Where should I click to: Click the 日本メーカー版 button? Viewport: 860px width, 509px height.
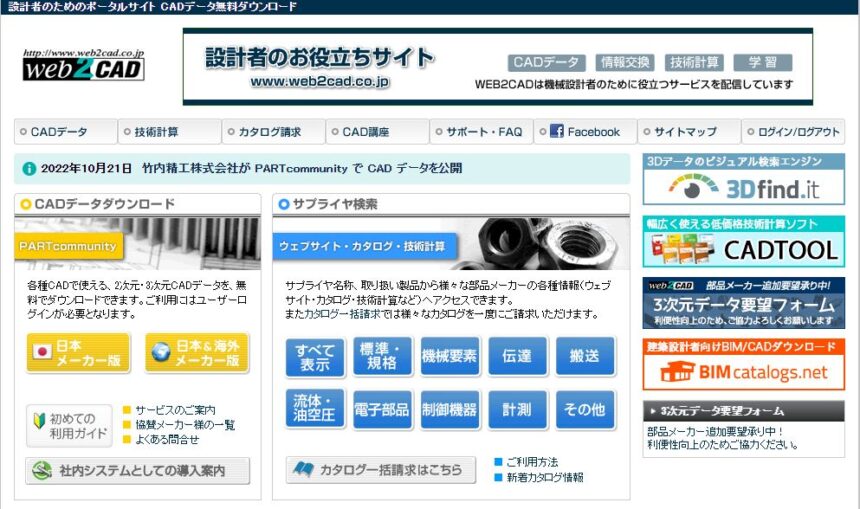(x=78, y=353)
